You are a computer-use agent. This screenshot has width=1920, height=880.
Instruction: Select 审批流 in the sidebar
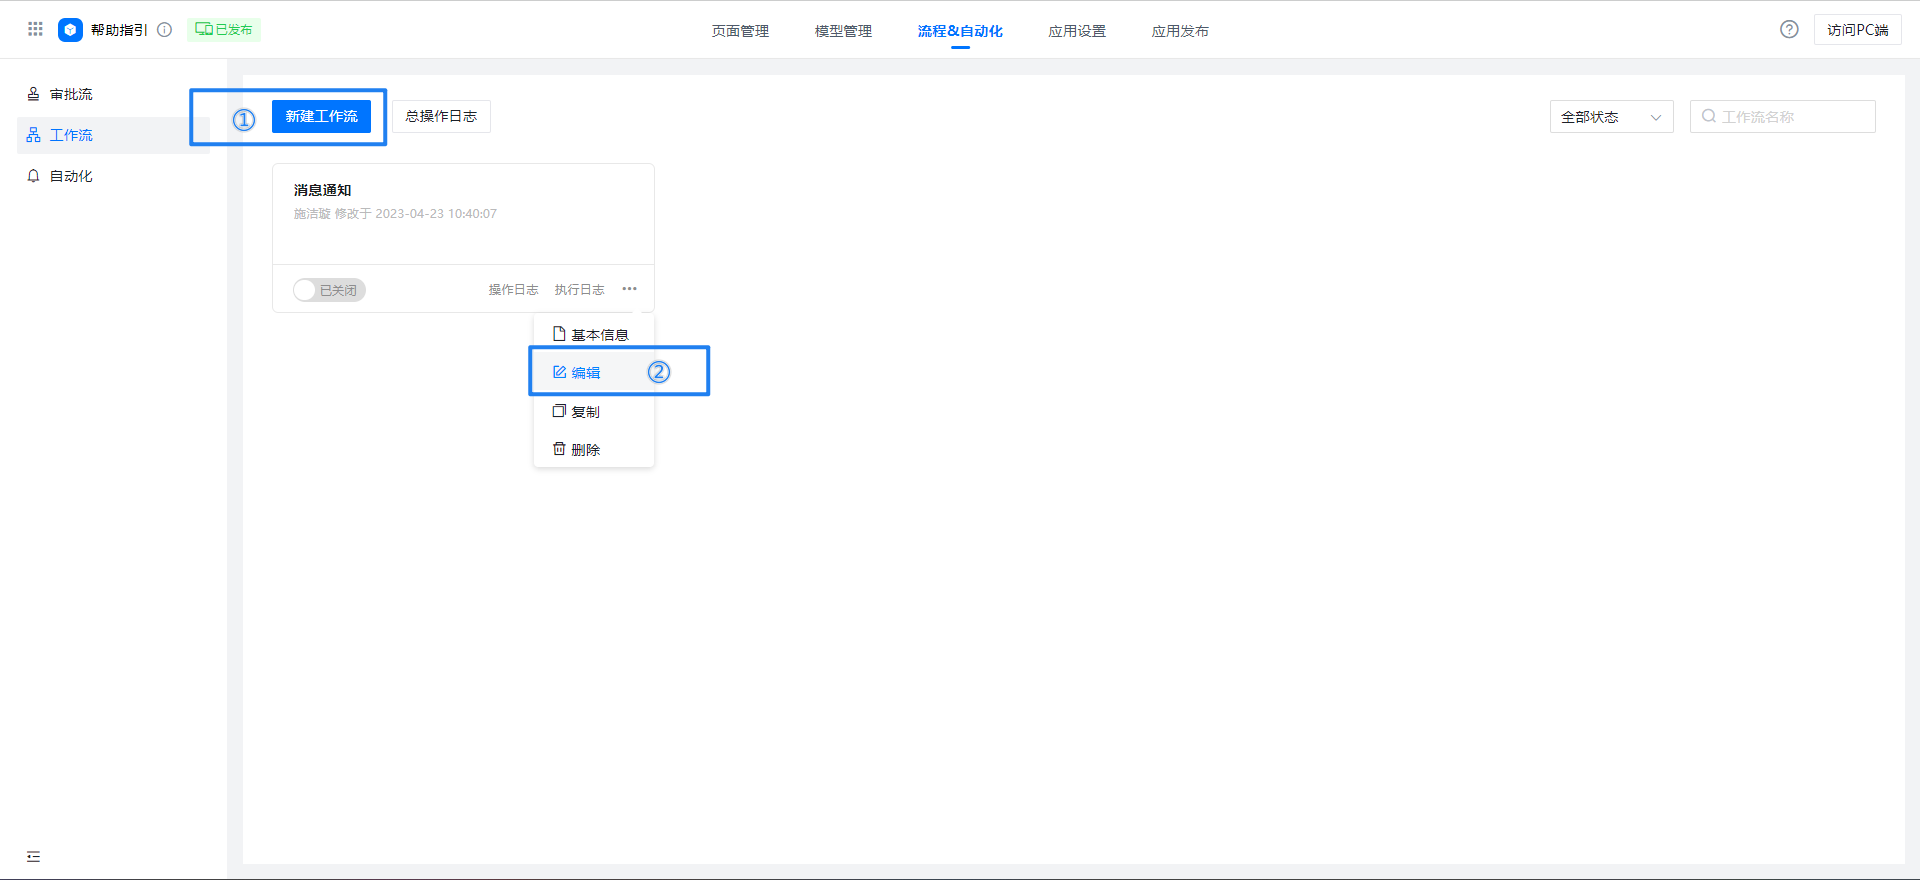(113, 94)
